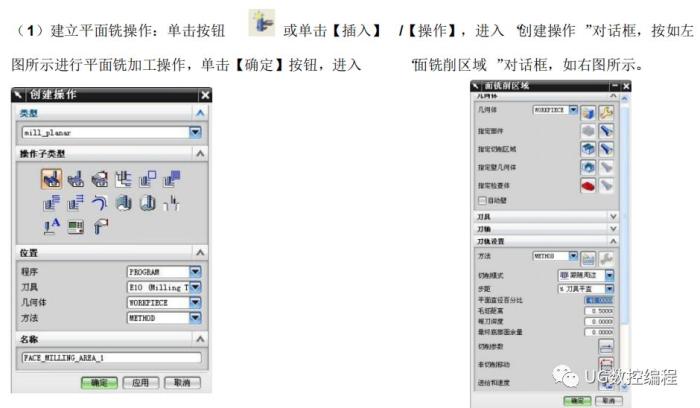Open the 切削模式 cut pattern dropdown
This screenshot has height=408, width=700.
(x=609, y=274)
